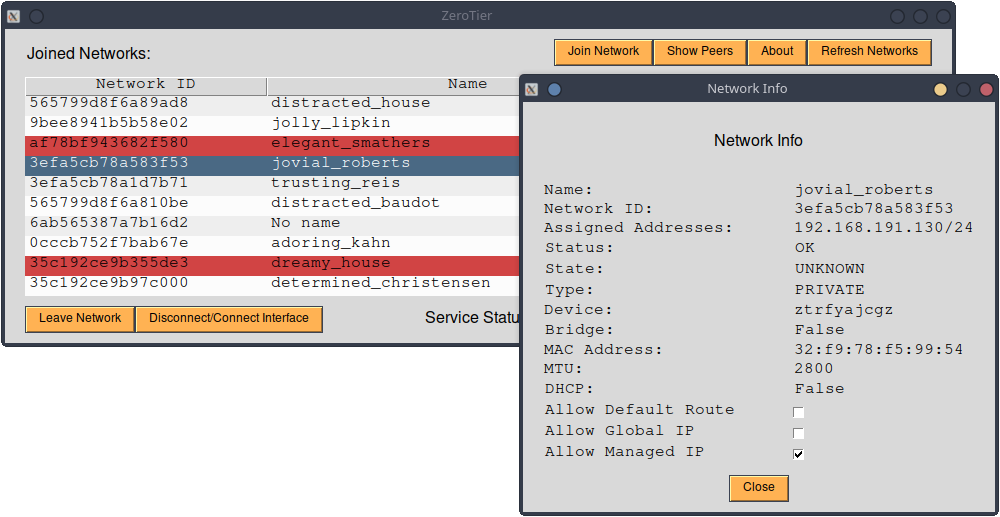The height and width of the screenshot is (517, 1000).
Task: Click network ID 35c192ce9b97c000
Action: [109, 283]
